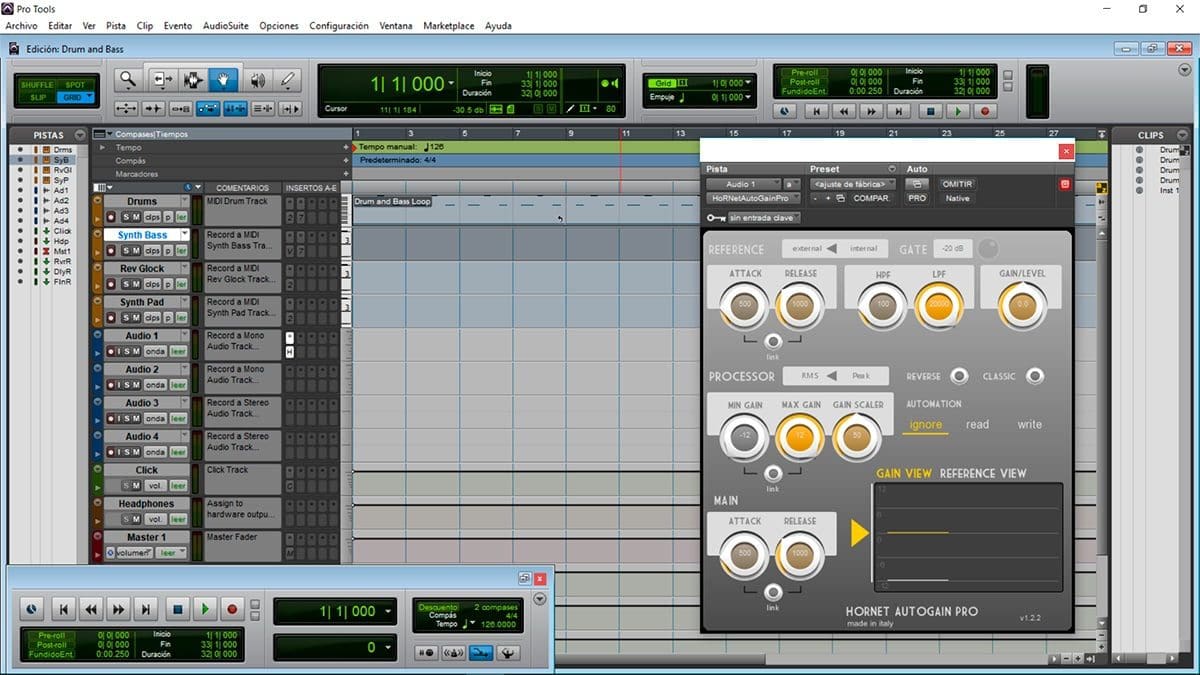Toggle online status in Edit toolbar transport
The height and width of the screenshot is (675, 1200).
pos(783,112)
